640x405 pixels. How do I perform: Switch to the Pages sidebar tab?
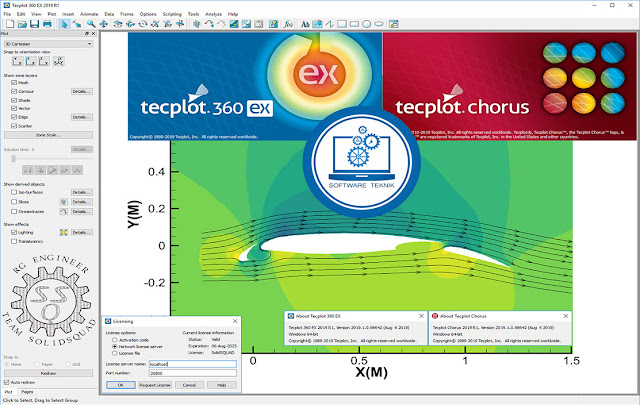coord(27,392)
